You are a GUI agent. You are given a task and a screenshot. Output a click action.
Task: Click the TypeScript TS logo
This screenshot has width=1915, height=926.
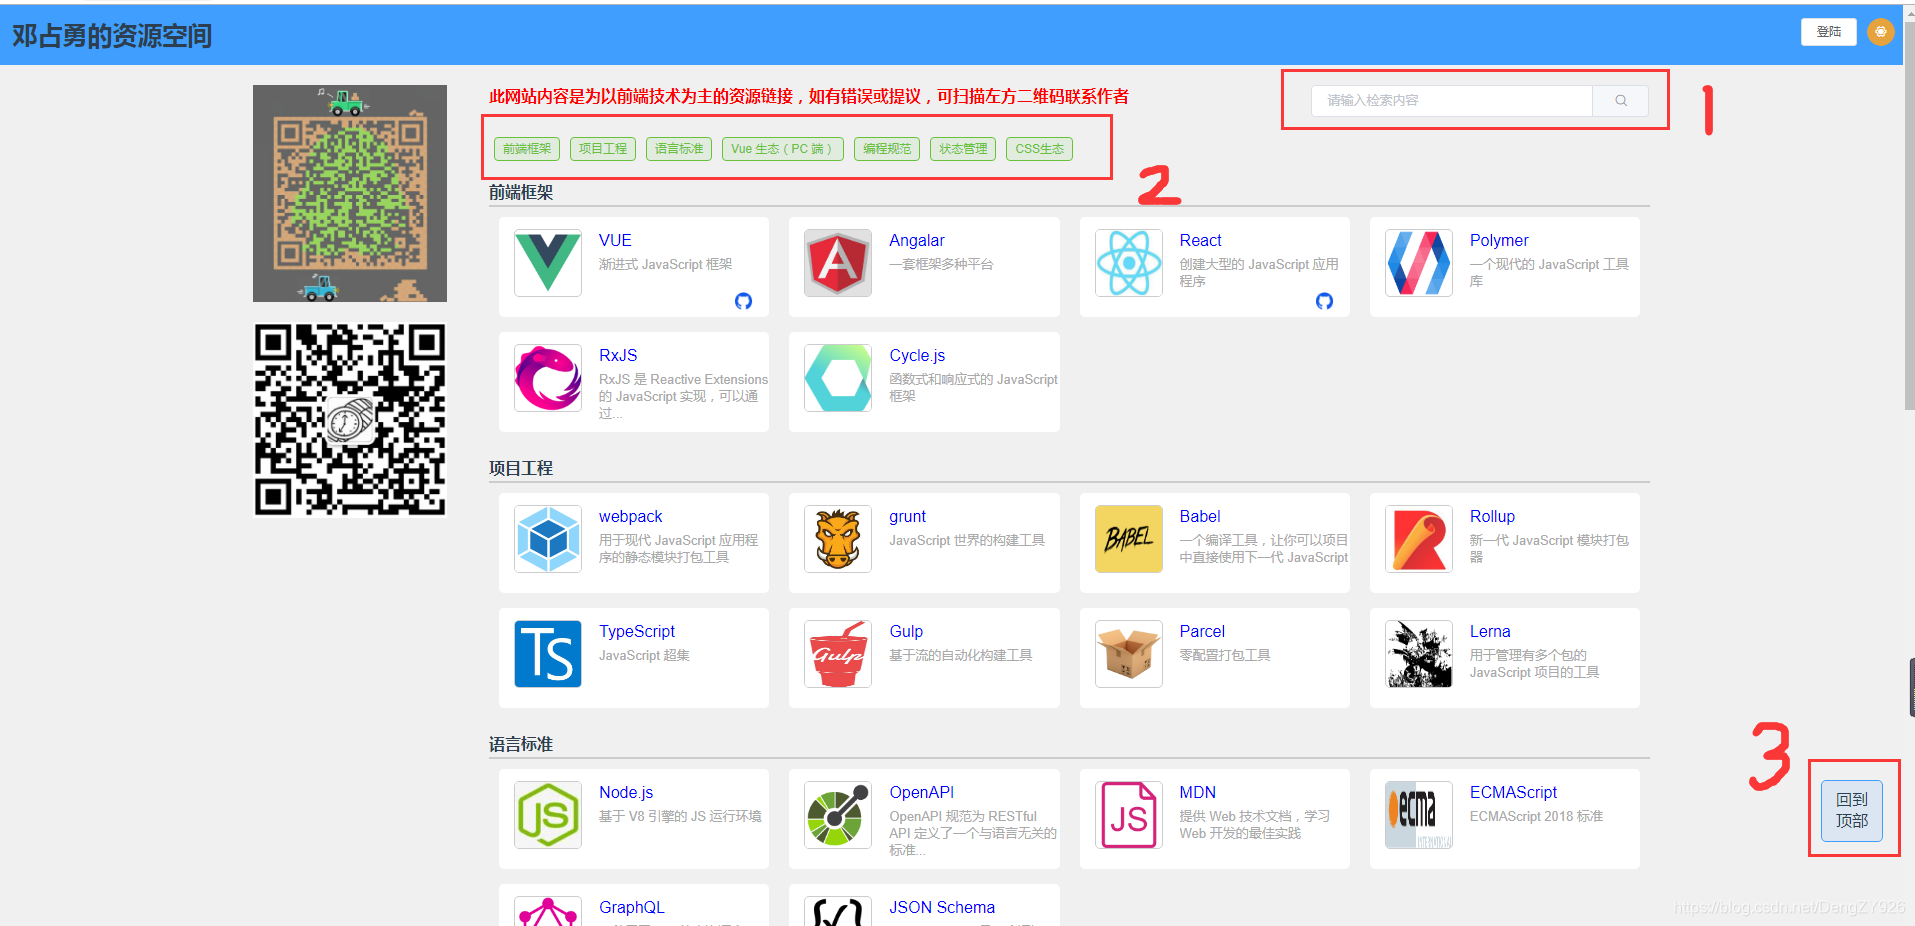tap(548, 654)
